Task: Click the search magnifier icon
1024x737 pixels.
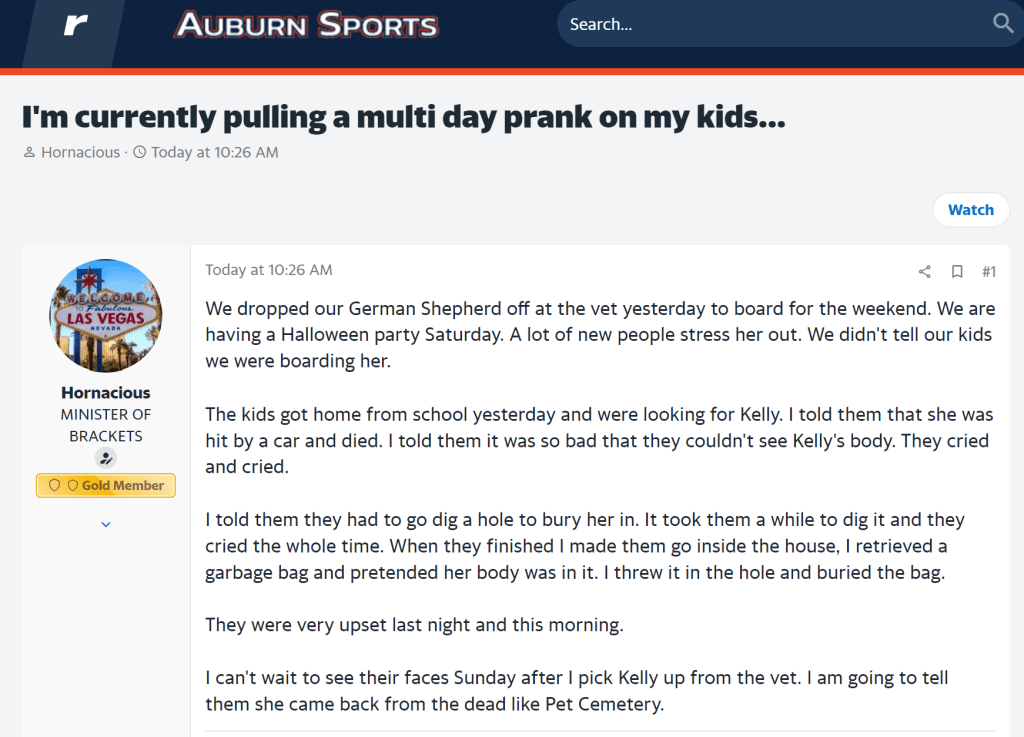Action: point(1002,24)
